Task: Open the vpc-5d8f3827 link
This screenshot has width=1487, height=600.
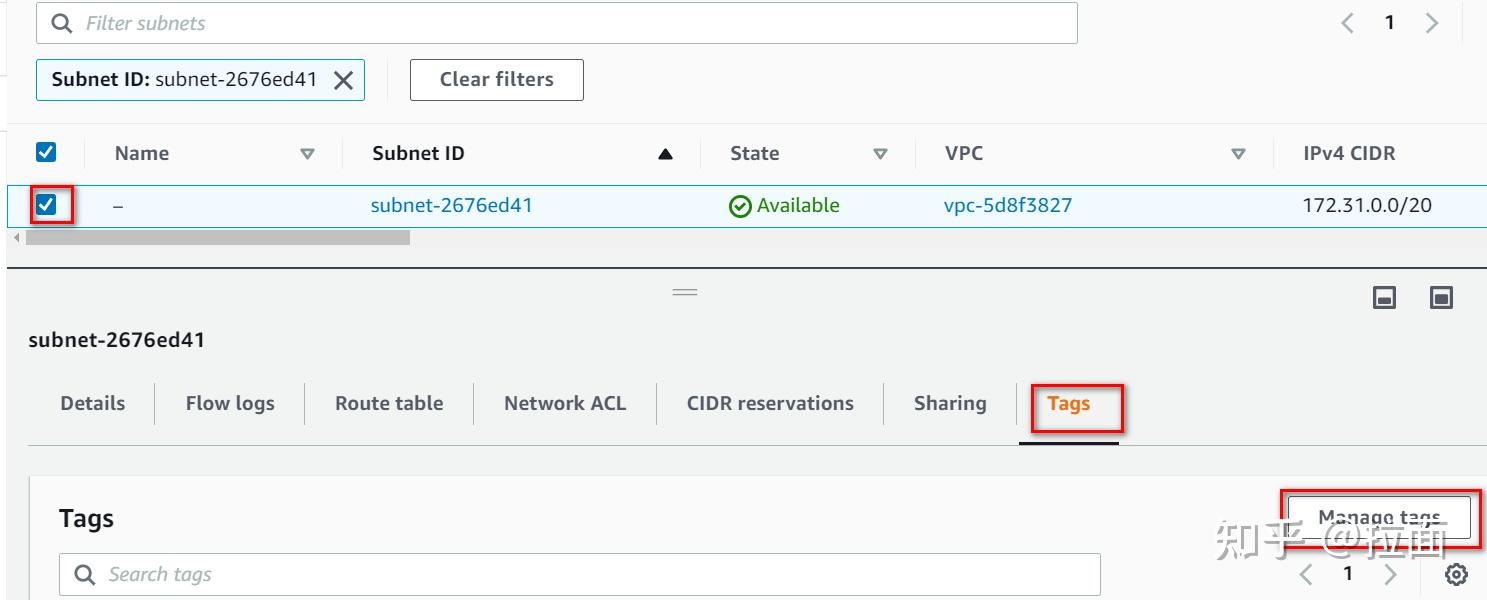Action: (x=1008, y=206)
